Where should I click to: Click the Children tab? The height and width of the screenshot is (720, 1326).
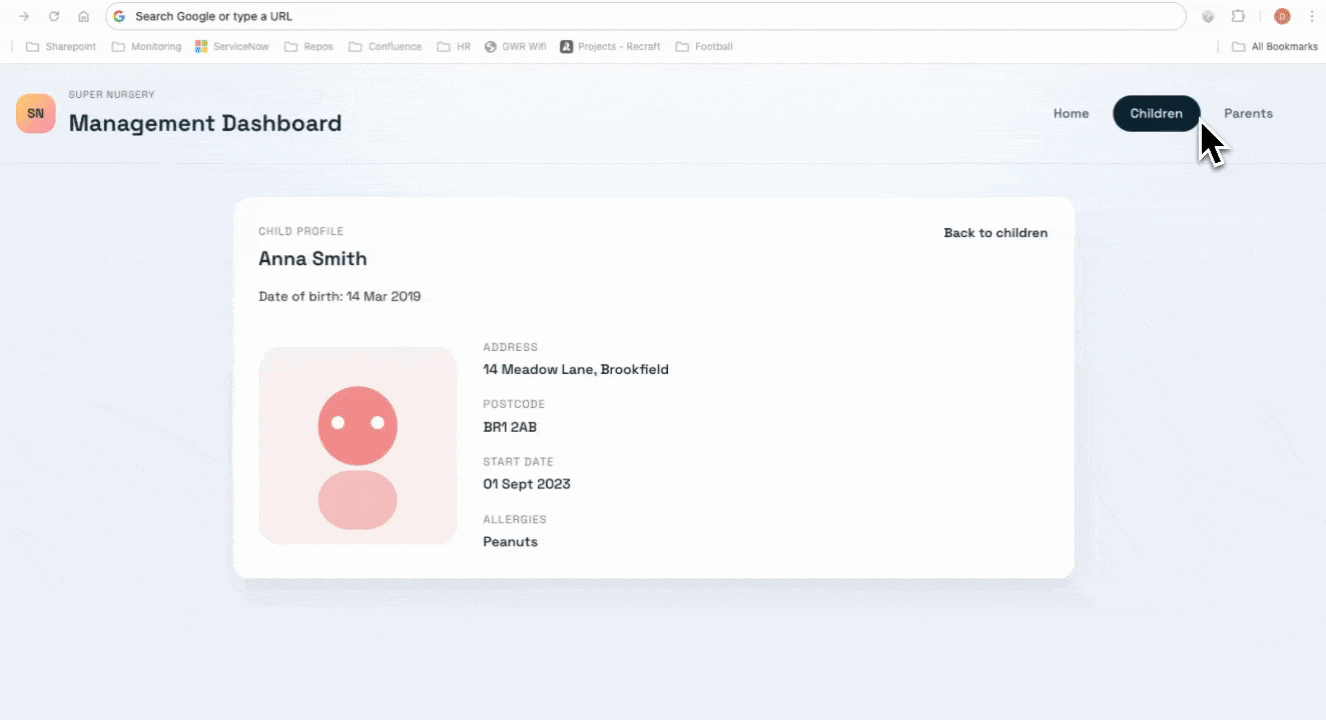pyautogui.click(x=1156, y=113)
